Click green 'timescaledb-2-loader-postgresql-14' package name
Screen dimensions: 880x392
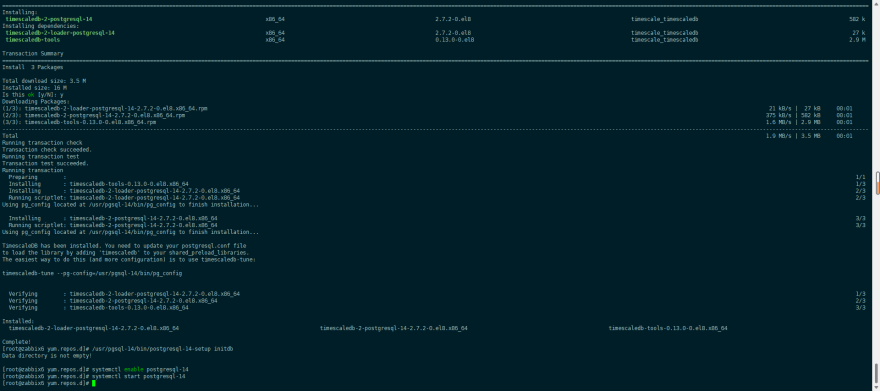pyautogui.click(x=60, y=33)
